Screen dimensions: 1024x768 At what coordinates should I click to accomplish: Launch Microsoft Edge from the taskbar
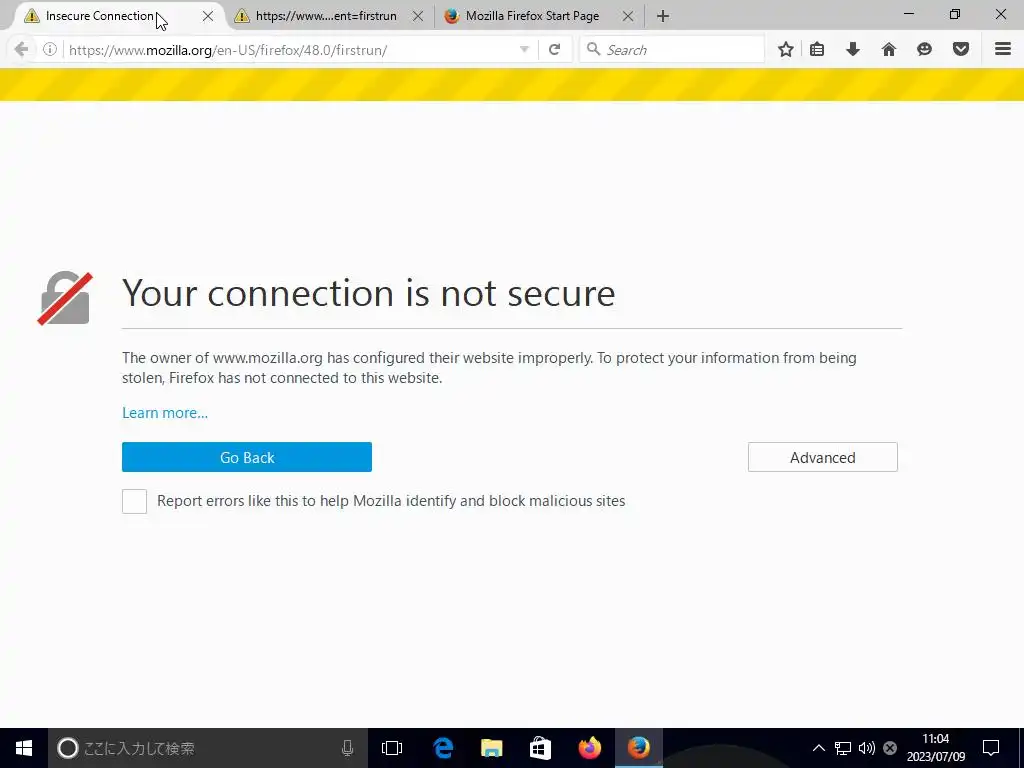coord(443,748)
